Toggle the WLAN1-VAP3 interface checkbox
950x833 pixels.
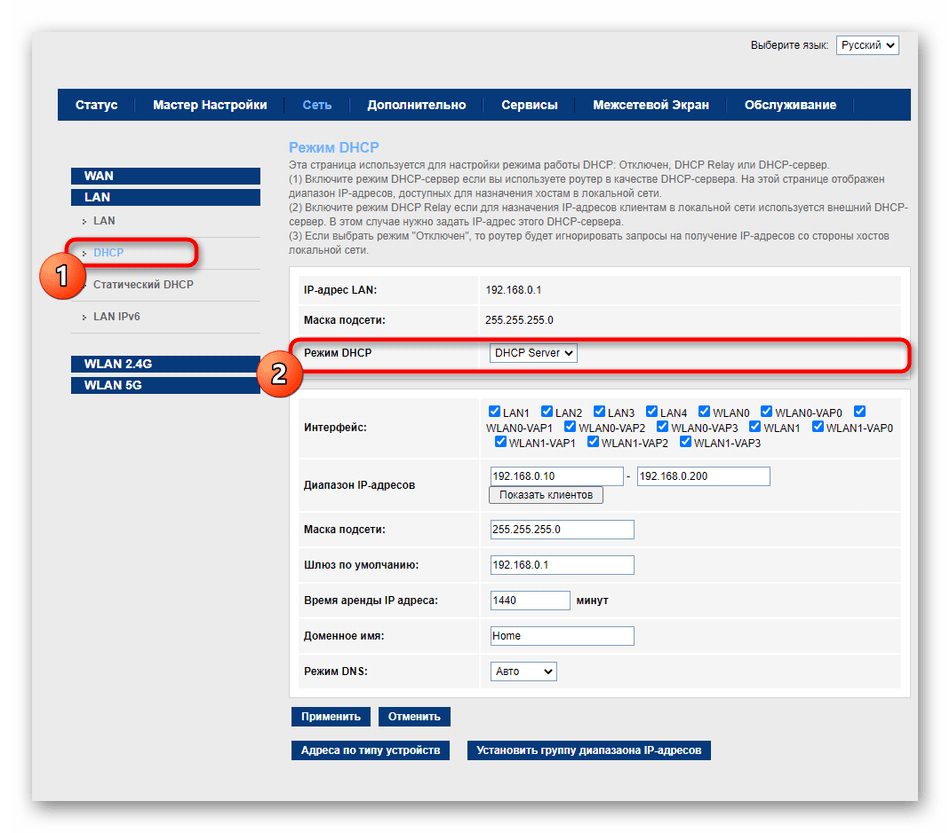(686, 442)
